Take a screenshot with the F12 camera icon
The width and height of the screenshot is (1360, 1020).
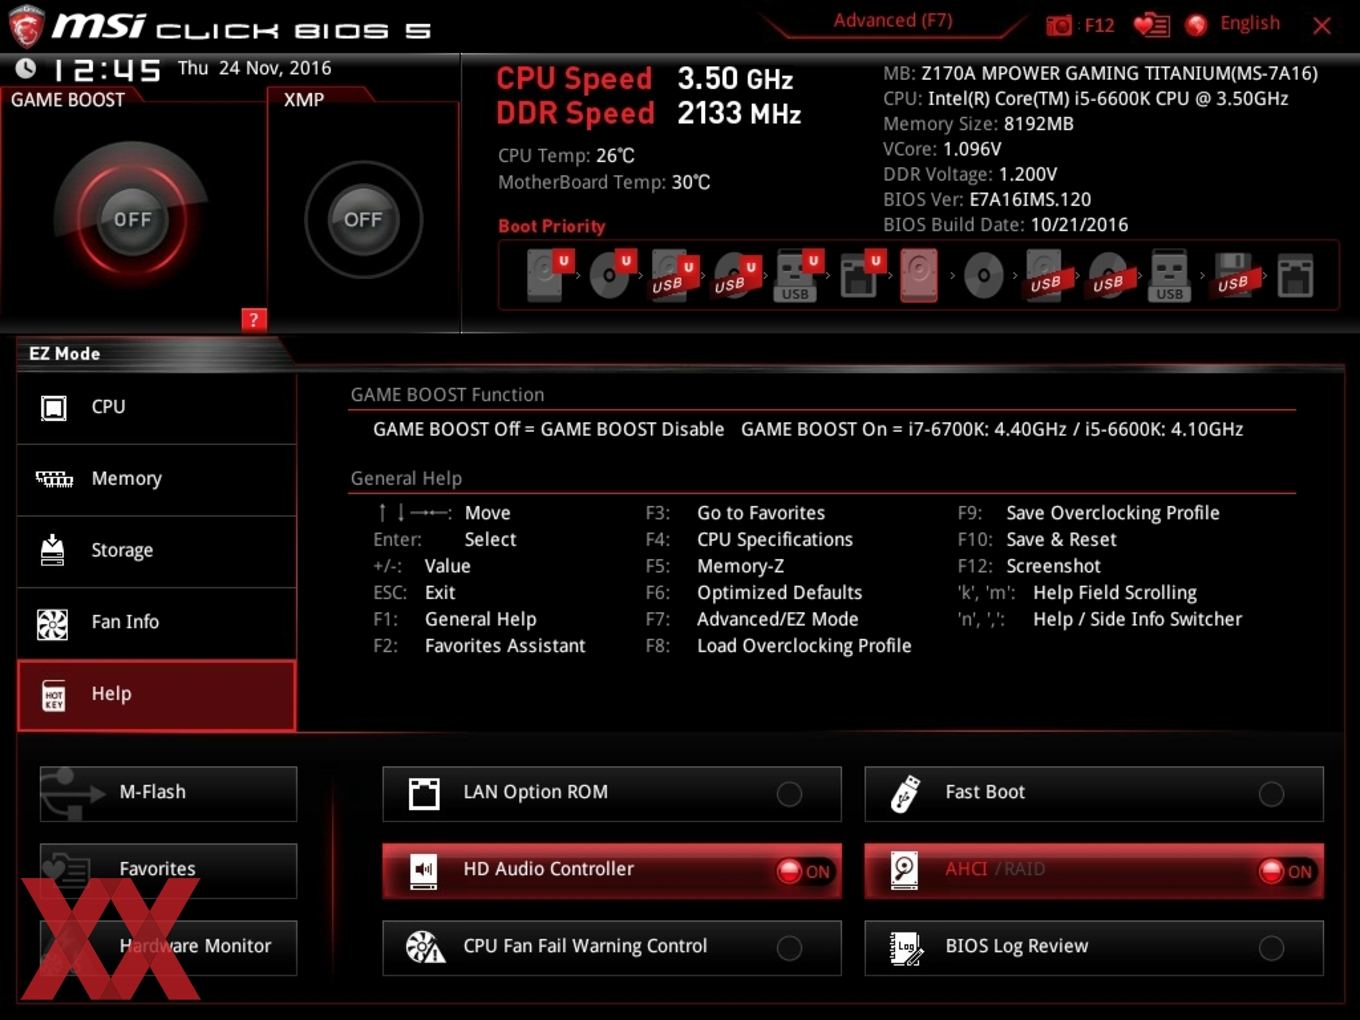click(x=1059, y=25)
